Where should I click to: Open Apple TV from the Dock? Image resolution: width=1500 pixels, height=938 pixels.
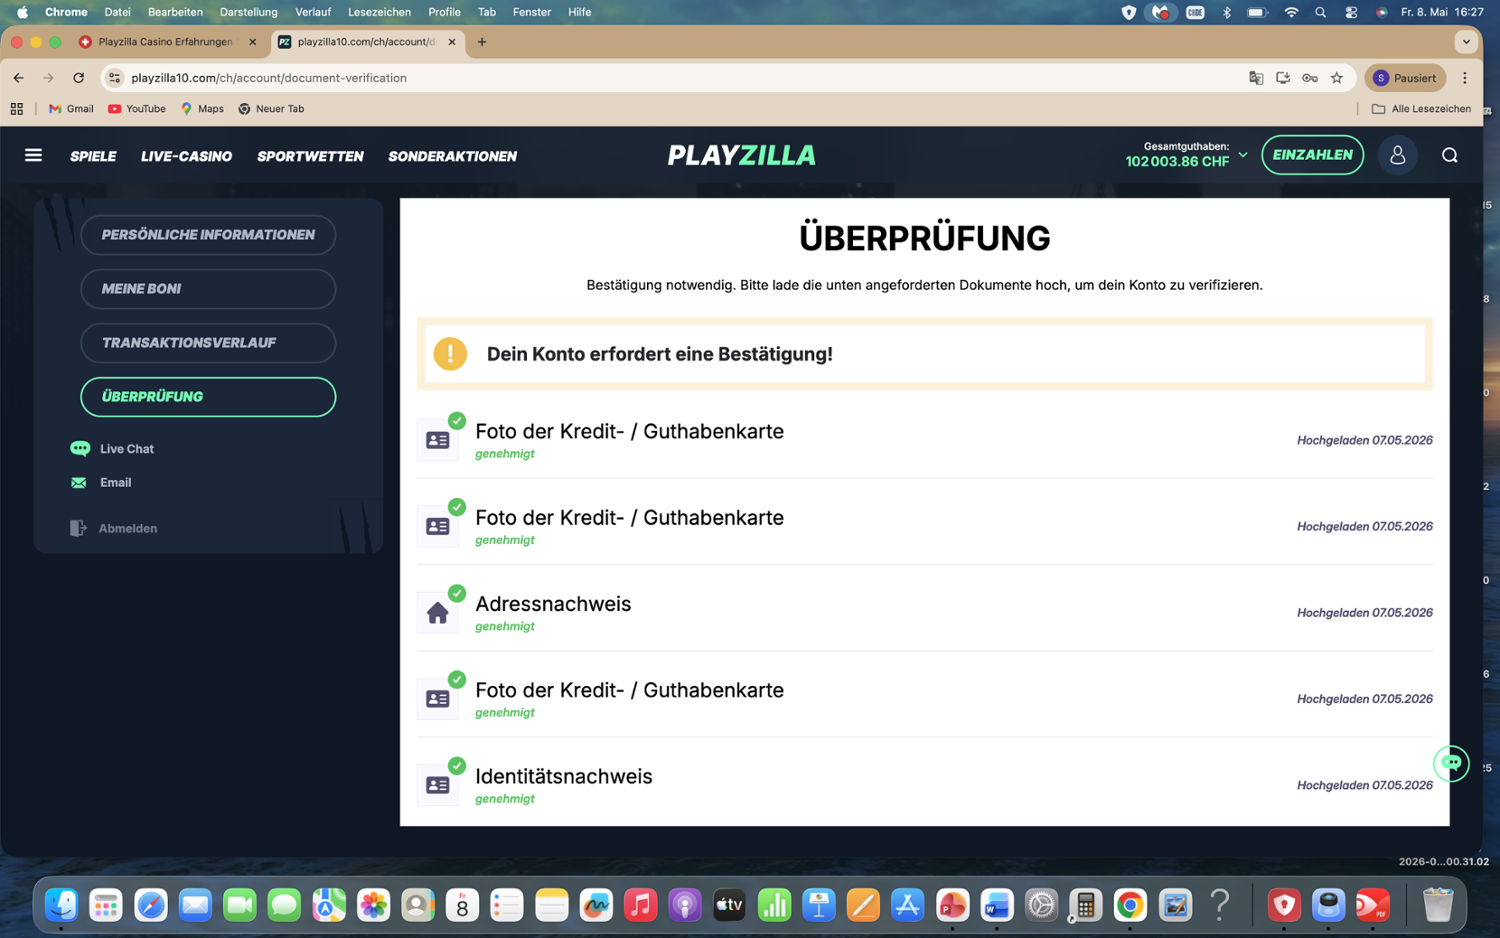729,905
